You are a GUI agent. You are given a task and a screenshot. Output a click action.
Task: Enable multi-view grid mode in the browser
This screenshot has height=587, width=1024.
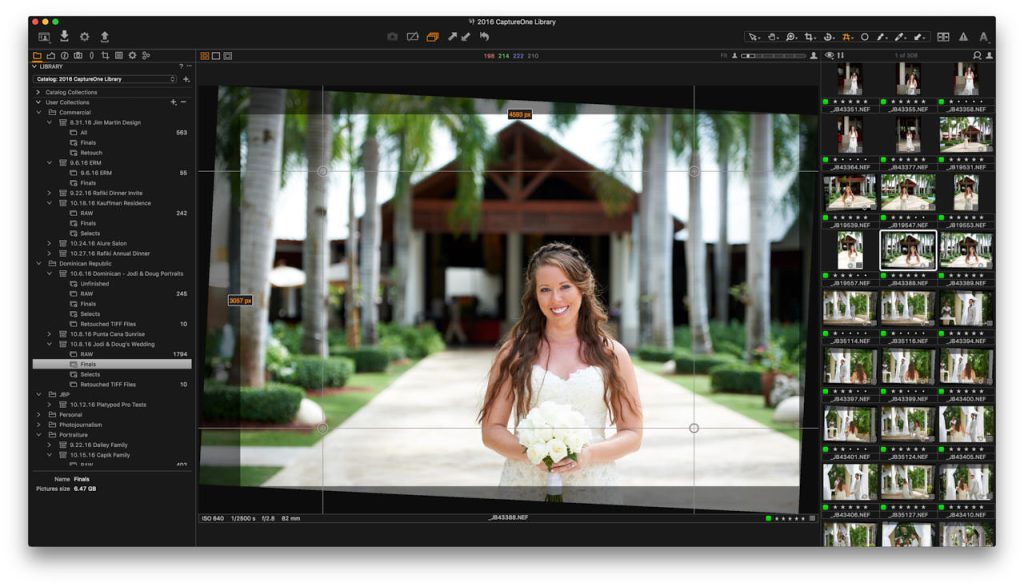[x=207, y=55]
